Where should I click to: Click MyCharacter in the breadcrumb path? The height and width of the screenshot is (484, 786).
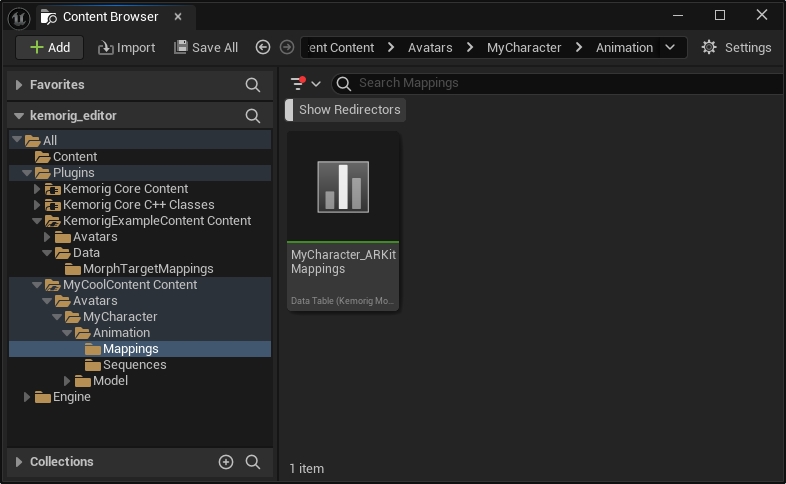pyautogui.click(x=524, y=48)
